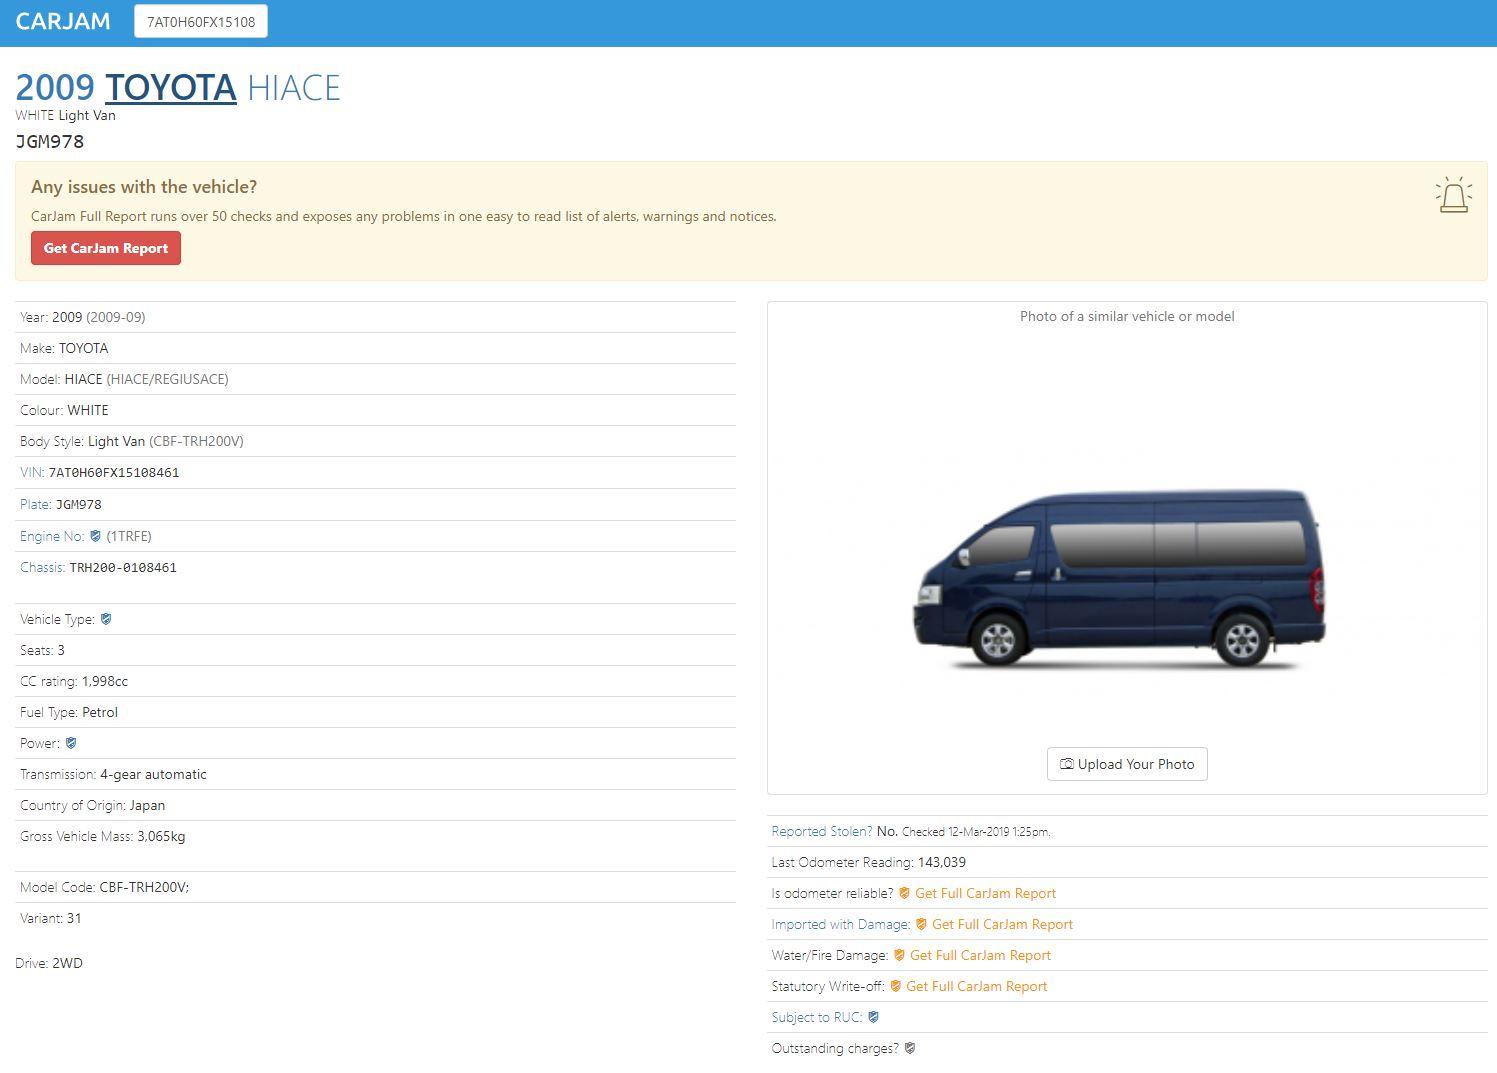1497x1073 pixels.
Task: Open the Chassis label link
Action: (43, 567)
